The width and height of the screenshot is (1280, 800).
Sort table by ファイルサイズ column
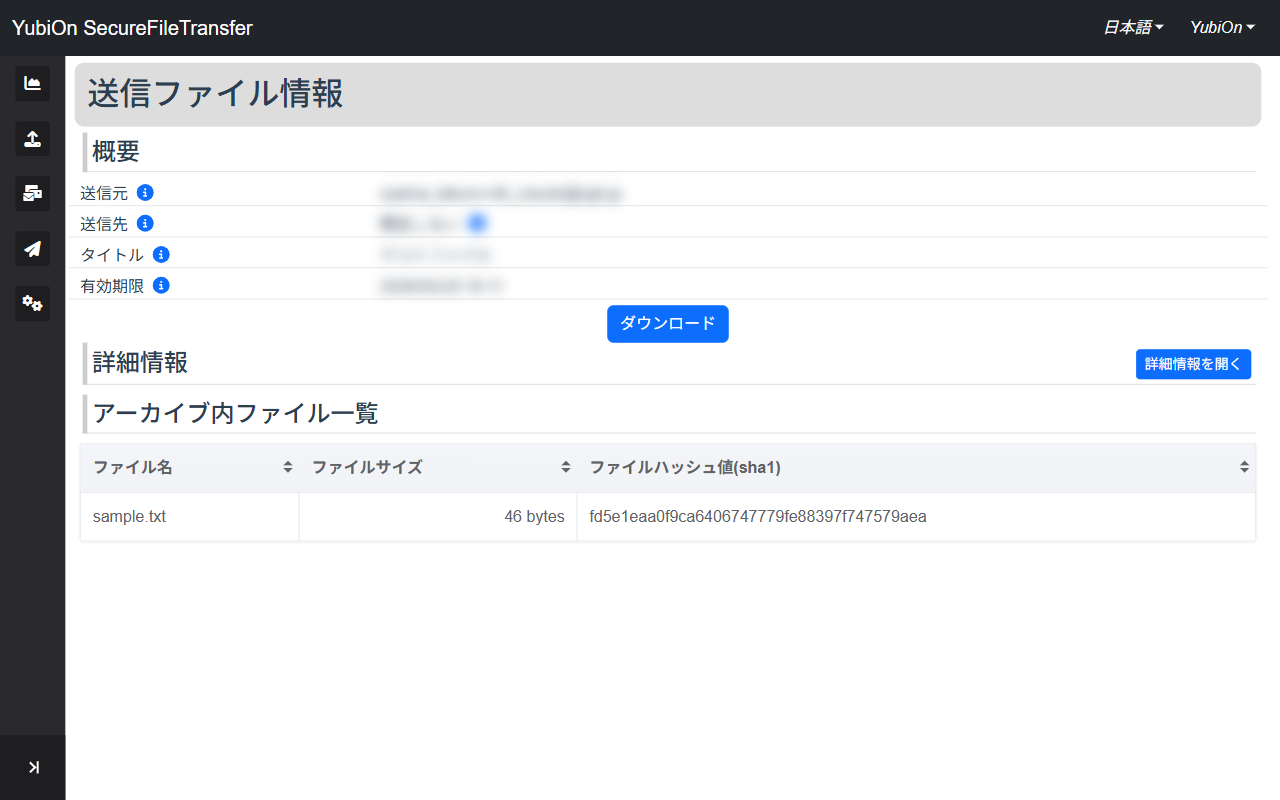click(x=438, y=467)
